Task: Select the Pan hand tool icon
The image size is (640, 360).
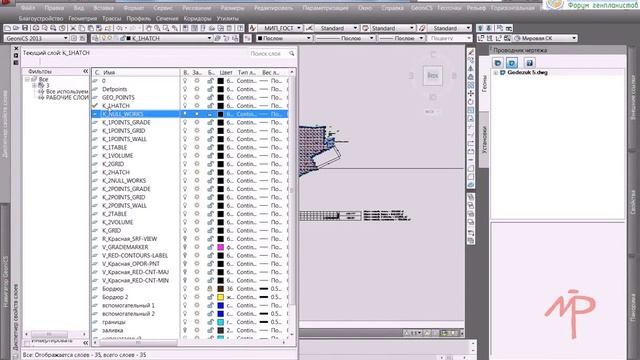Action: (x=149, y=28)
